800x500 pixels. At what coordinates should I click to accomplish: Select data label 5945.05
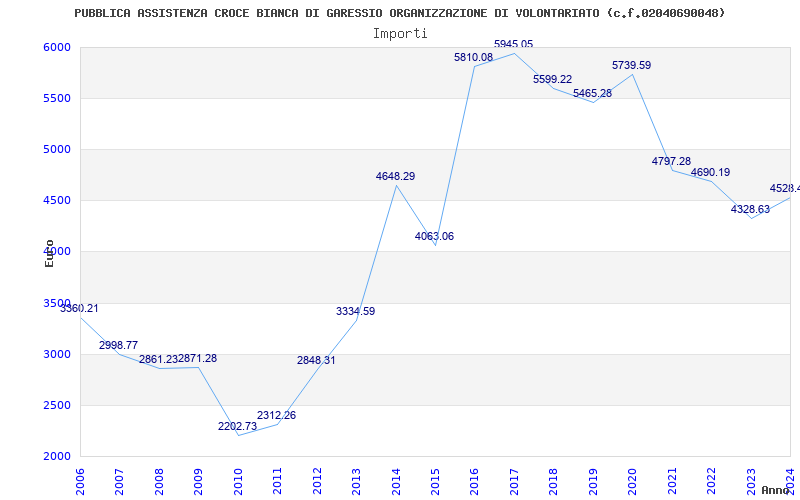pyautogui.click(x=513, y=44)
